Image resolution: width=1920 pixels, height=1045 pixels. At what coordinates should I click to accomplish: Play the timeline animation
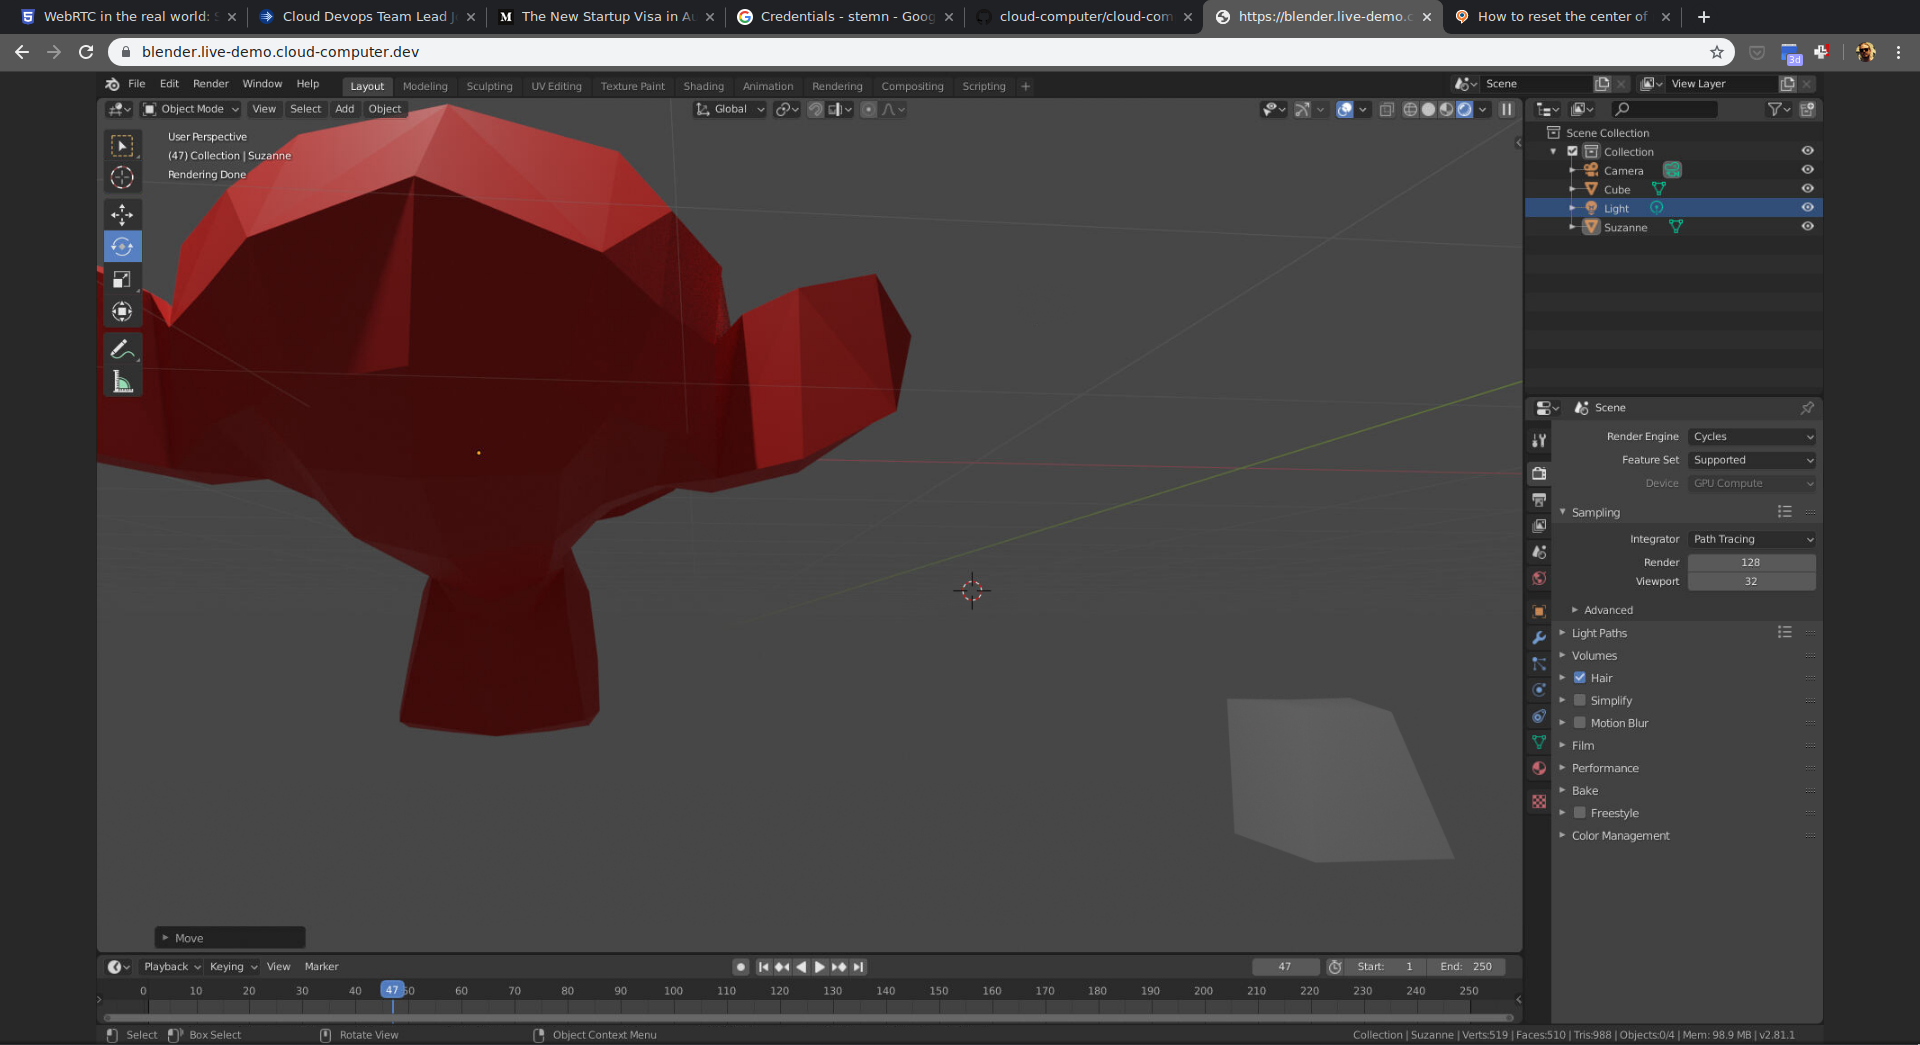819,967
